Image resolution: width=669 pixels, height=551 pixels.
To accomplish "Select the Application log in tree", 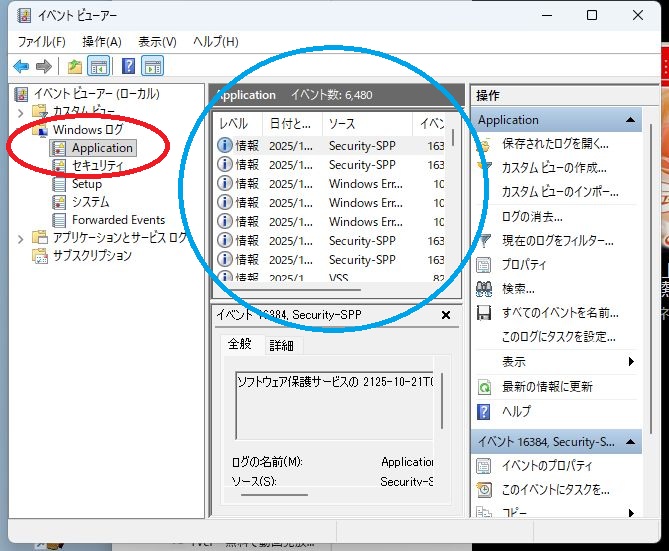I will point(102,148).
